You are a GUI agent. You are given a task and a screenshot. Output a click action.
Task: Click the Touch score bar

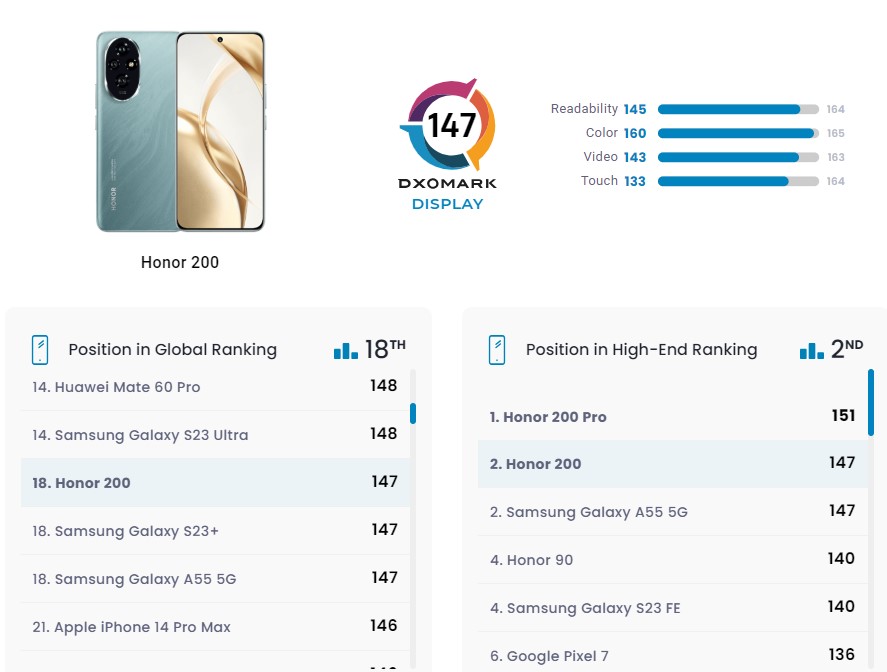tap(738, 181)
